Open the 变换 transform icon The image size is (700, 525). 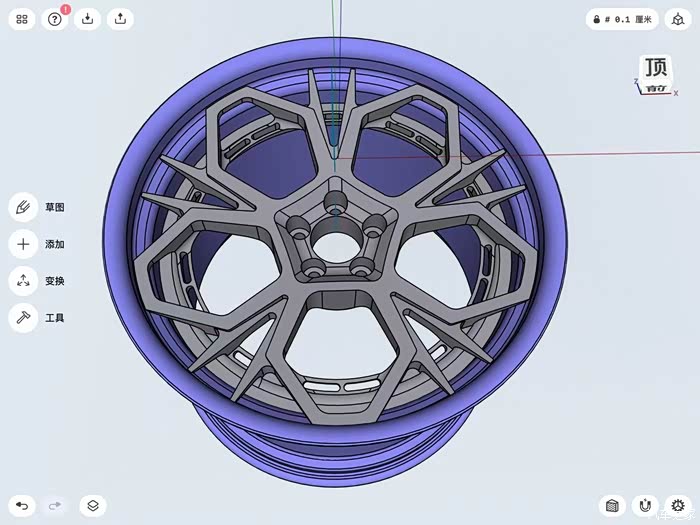coord(23,281)
